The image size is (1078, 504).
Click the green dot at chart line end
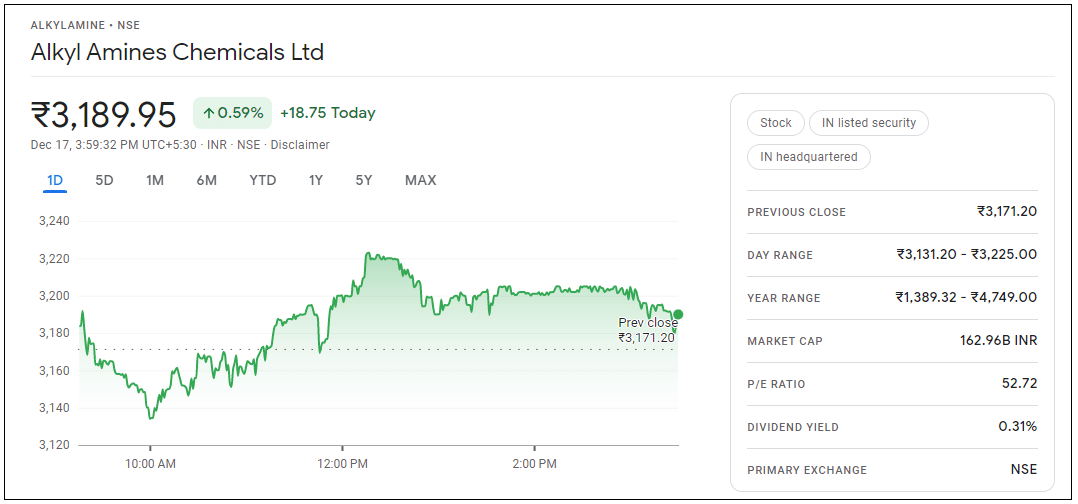[x=678, y=314]
